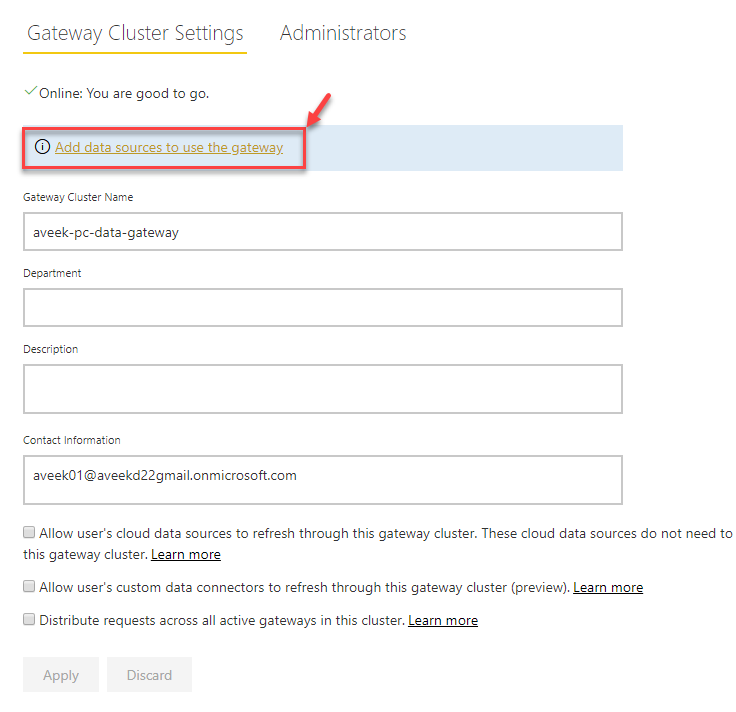The image size is (736, 712).
Task: Click the 'Contact Information' label
Action: point(72,440)
